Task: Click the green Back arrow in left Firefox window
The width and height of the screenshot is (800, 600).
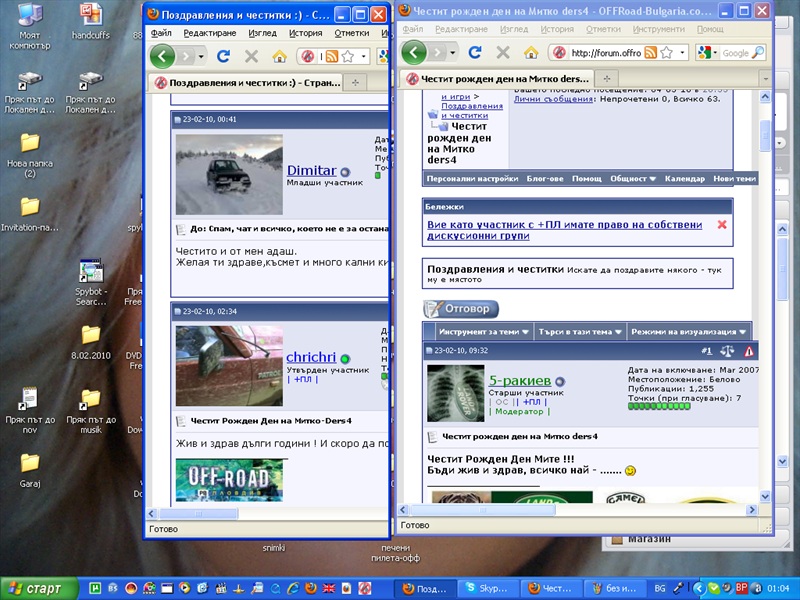Action: click(x=162, y=56)
